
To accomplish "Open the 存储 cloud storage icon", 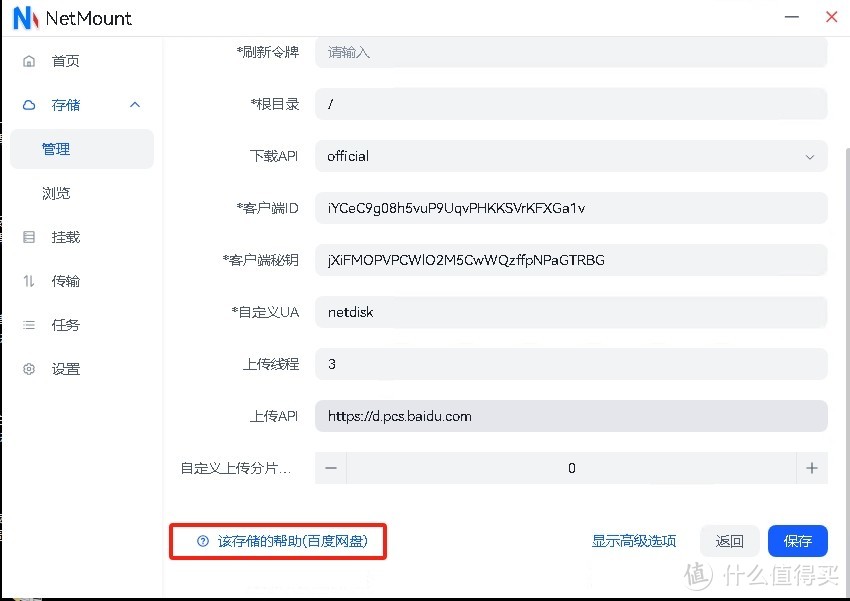I will tap(29, 104).
